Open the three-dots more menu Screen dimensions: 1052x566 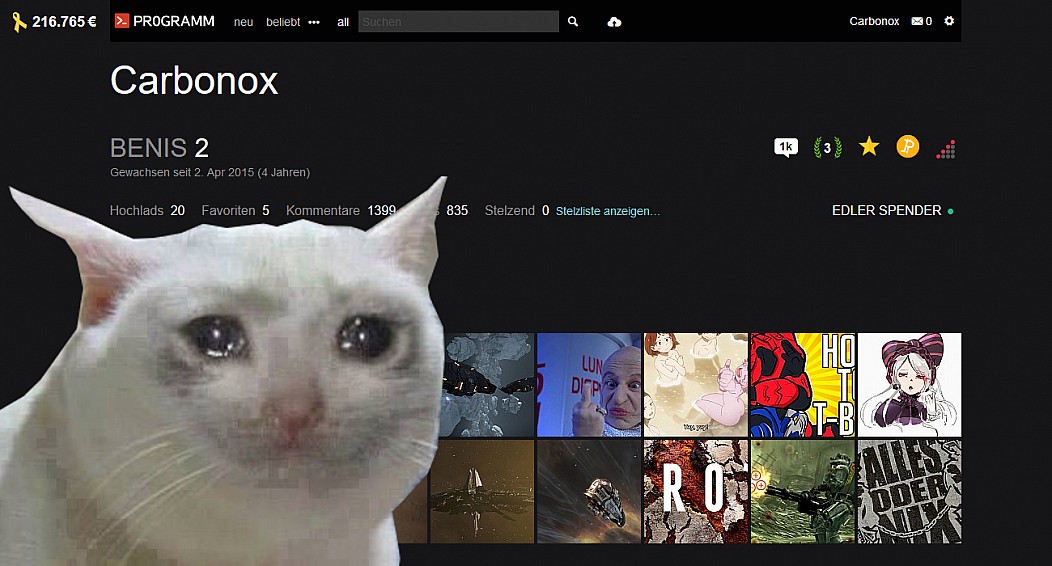click(x=314, y=22)
